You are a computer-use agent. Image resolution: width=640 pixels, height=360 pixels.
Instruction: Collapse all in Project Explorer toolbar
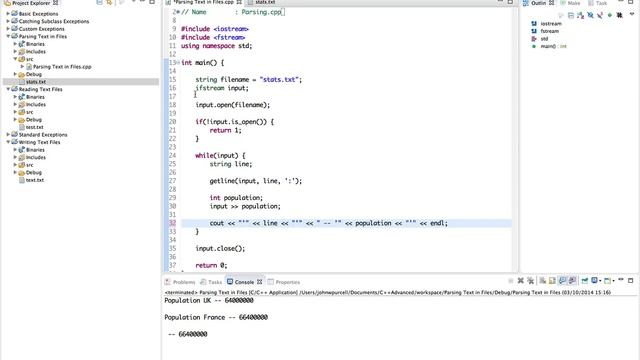pos(99,2)
